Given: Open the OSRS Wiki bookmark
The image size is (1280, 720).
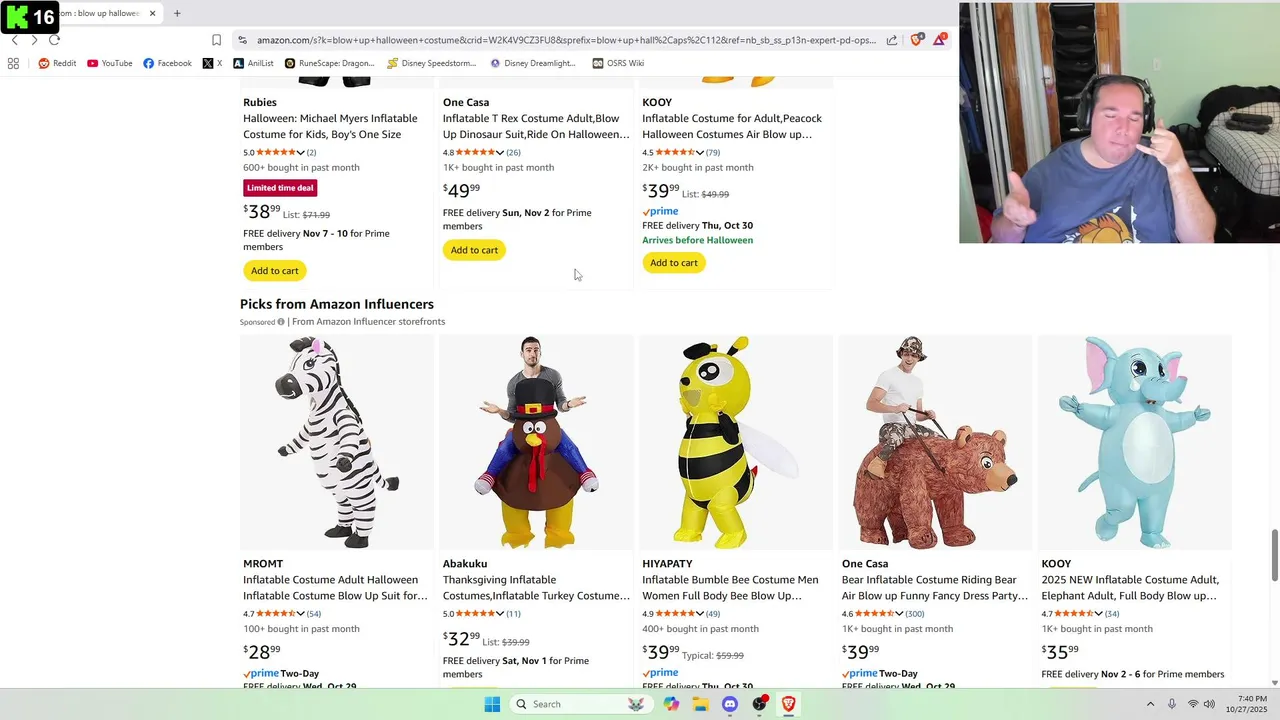Looking at the screenshot, I should [618, 63].
